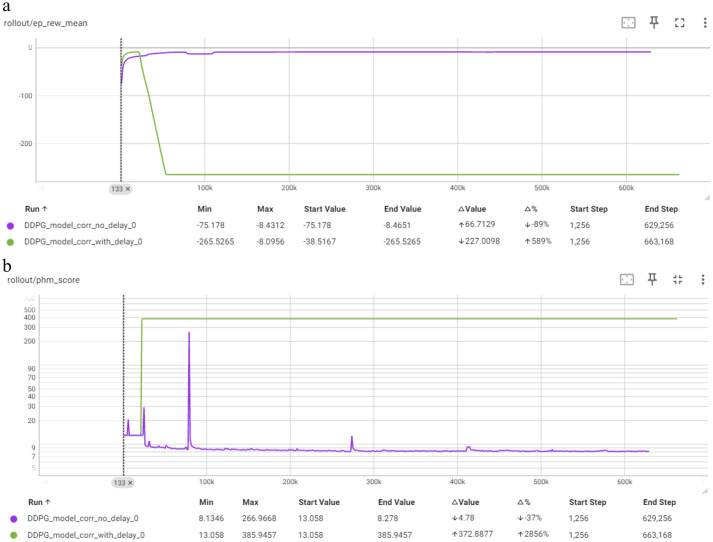Click the Max column header in top table
713x542 pixels.
265,209
